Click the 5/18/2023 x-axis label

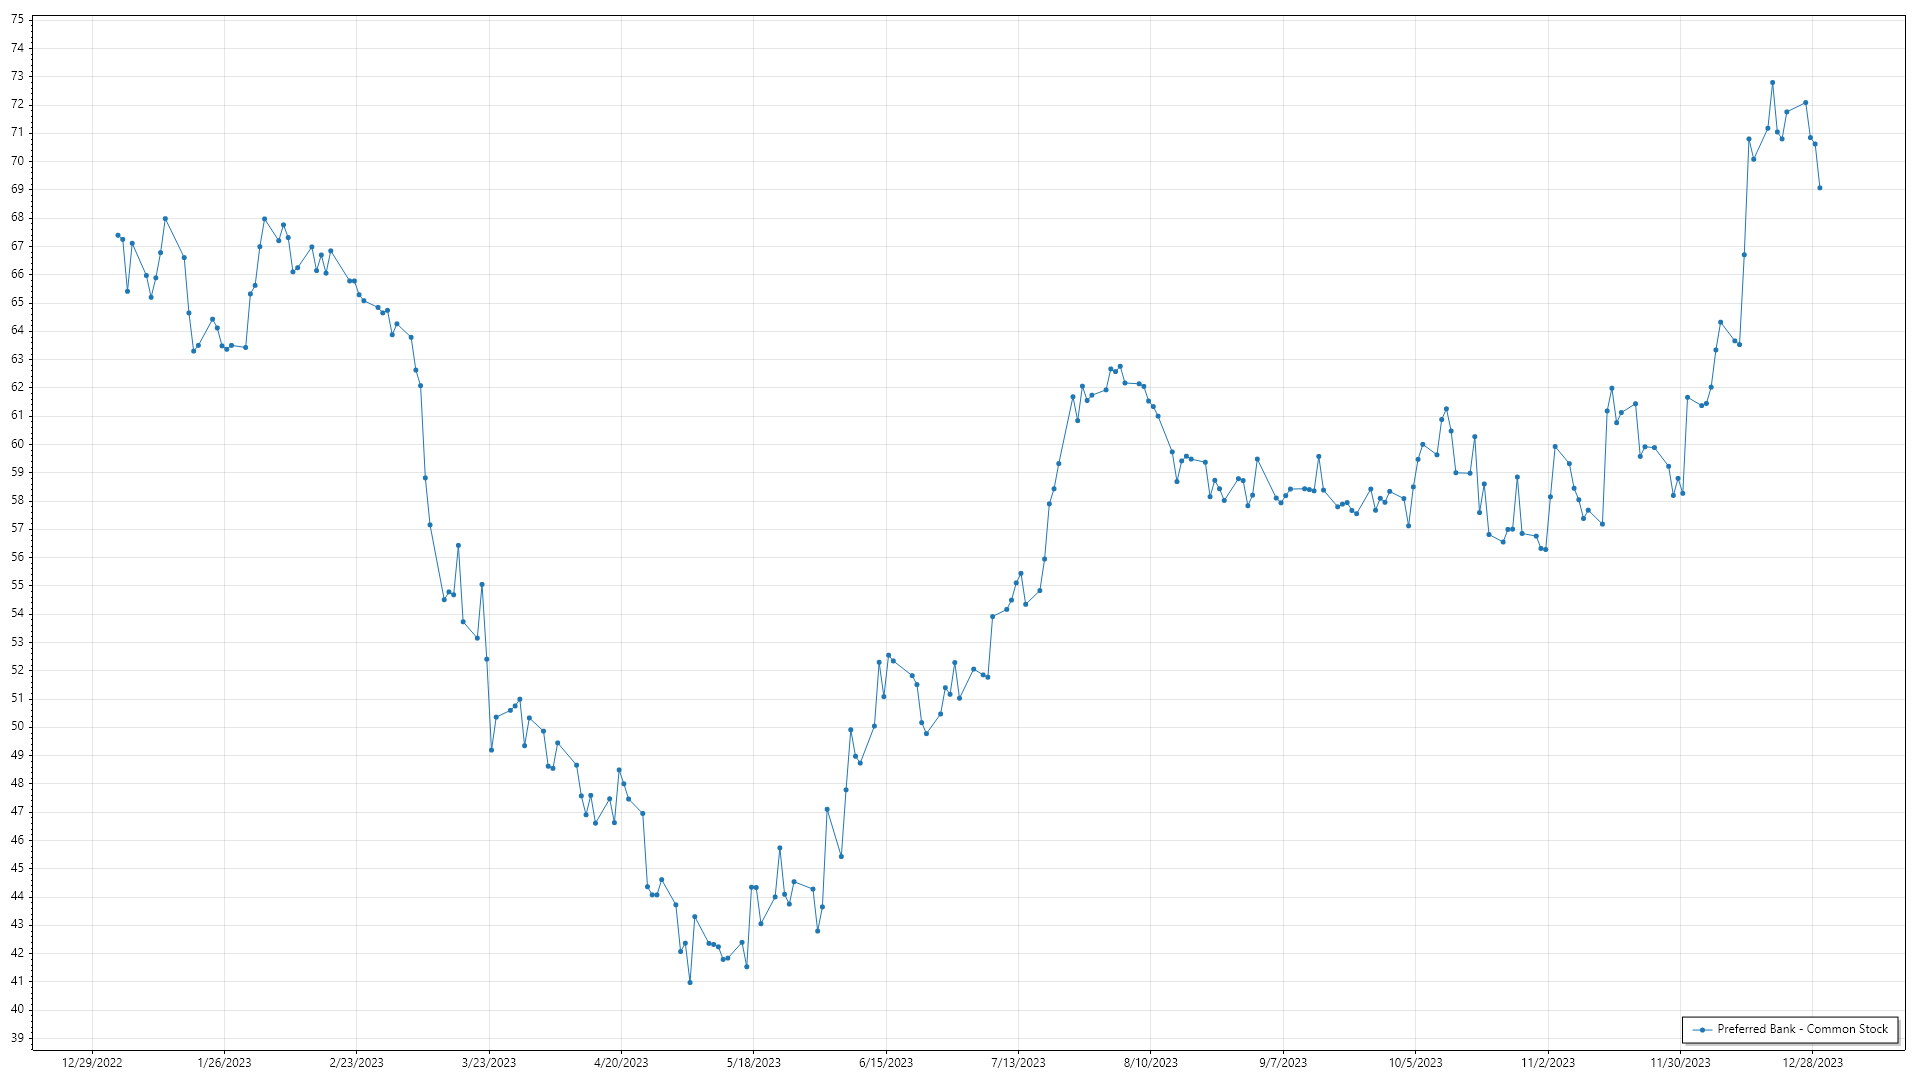pos(753,1063)
